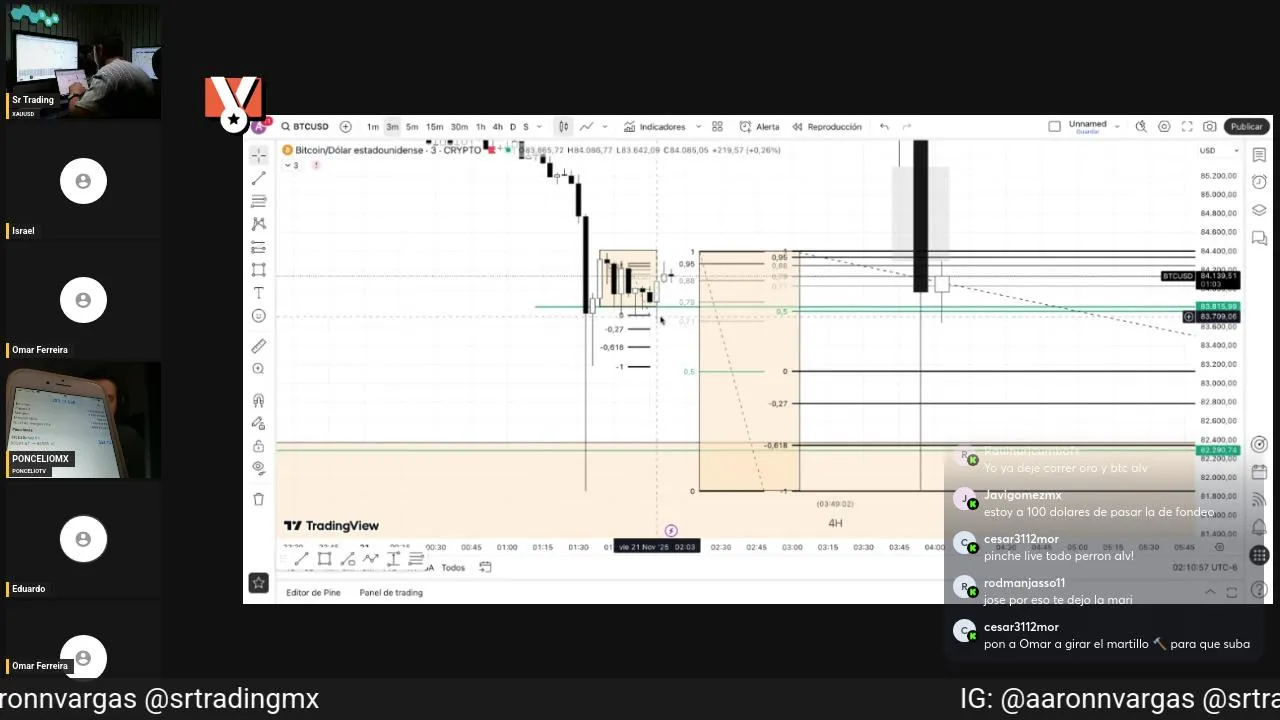Open the object tree layers icon
This screenshot has height=720, width=1280.
tap(1259, 210)
